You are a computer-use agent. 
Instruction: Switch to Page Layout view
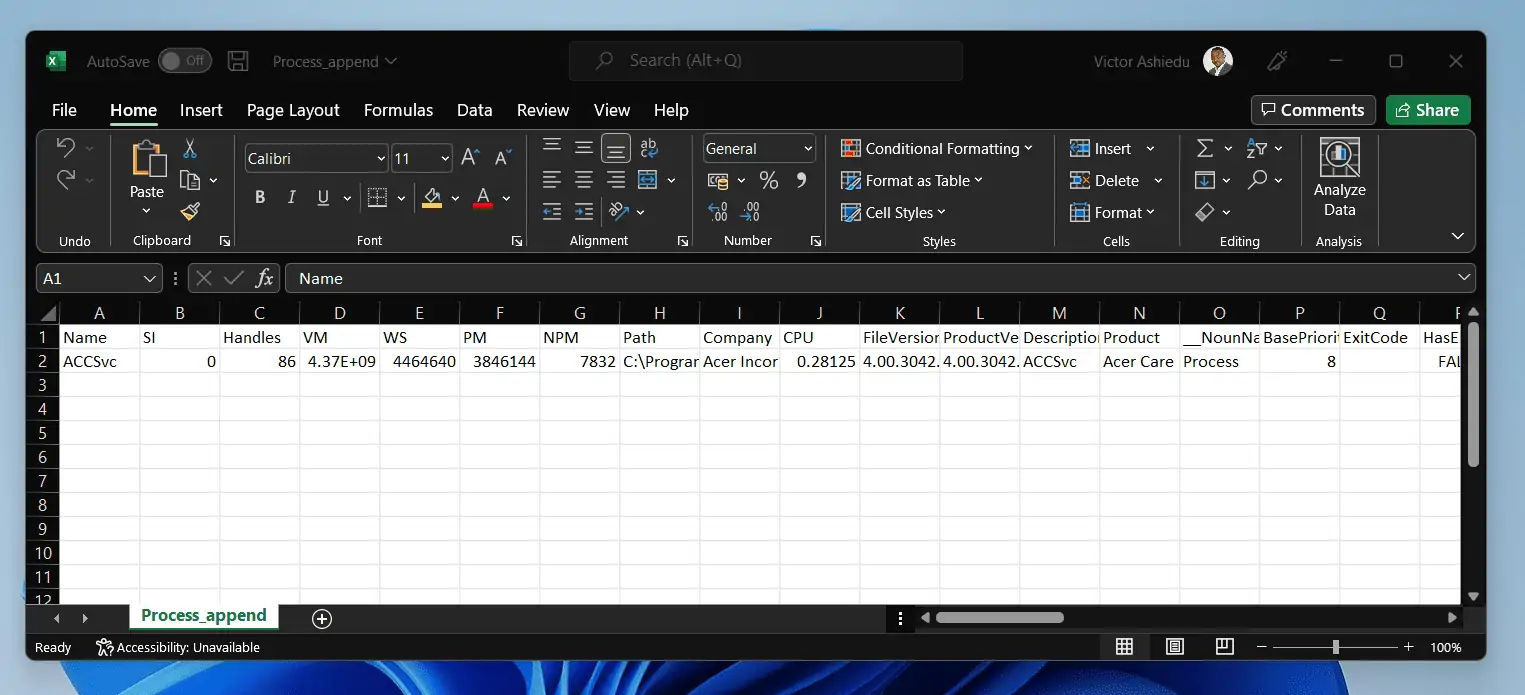pyautogui.click(x=1175, y=647)
